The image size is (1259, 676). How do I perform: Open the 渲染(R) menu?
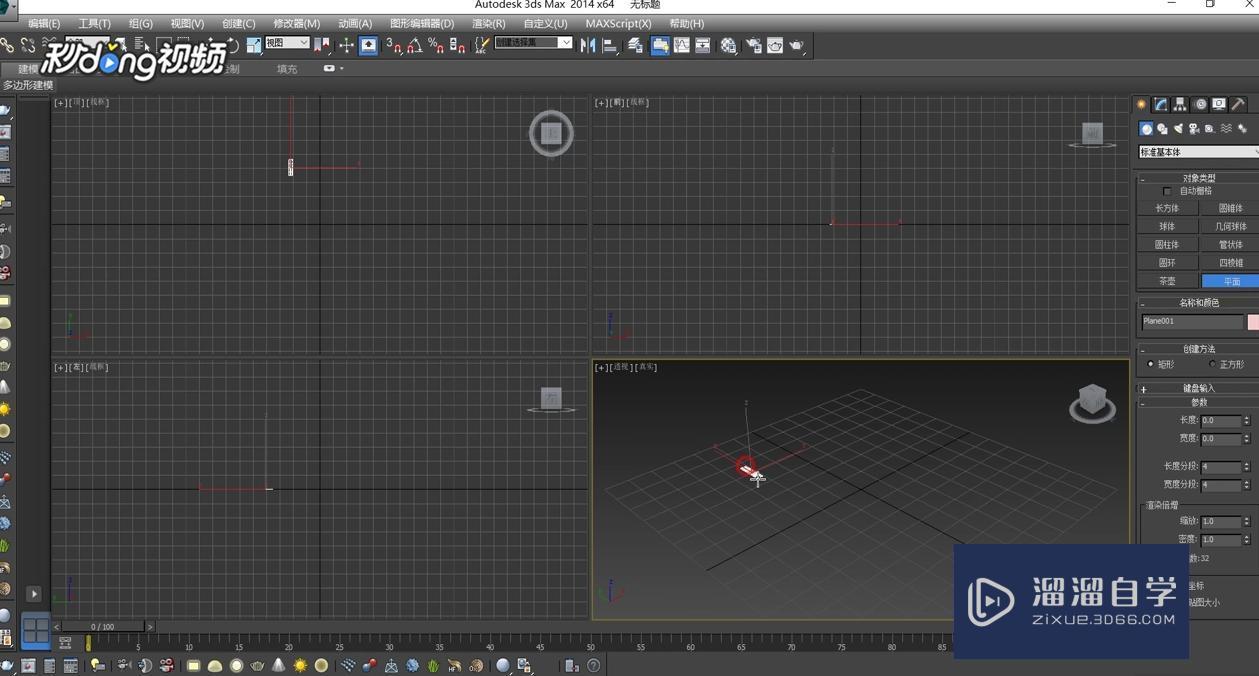pyautogui.click(x=488, y=23)
